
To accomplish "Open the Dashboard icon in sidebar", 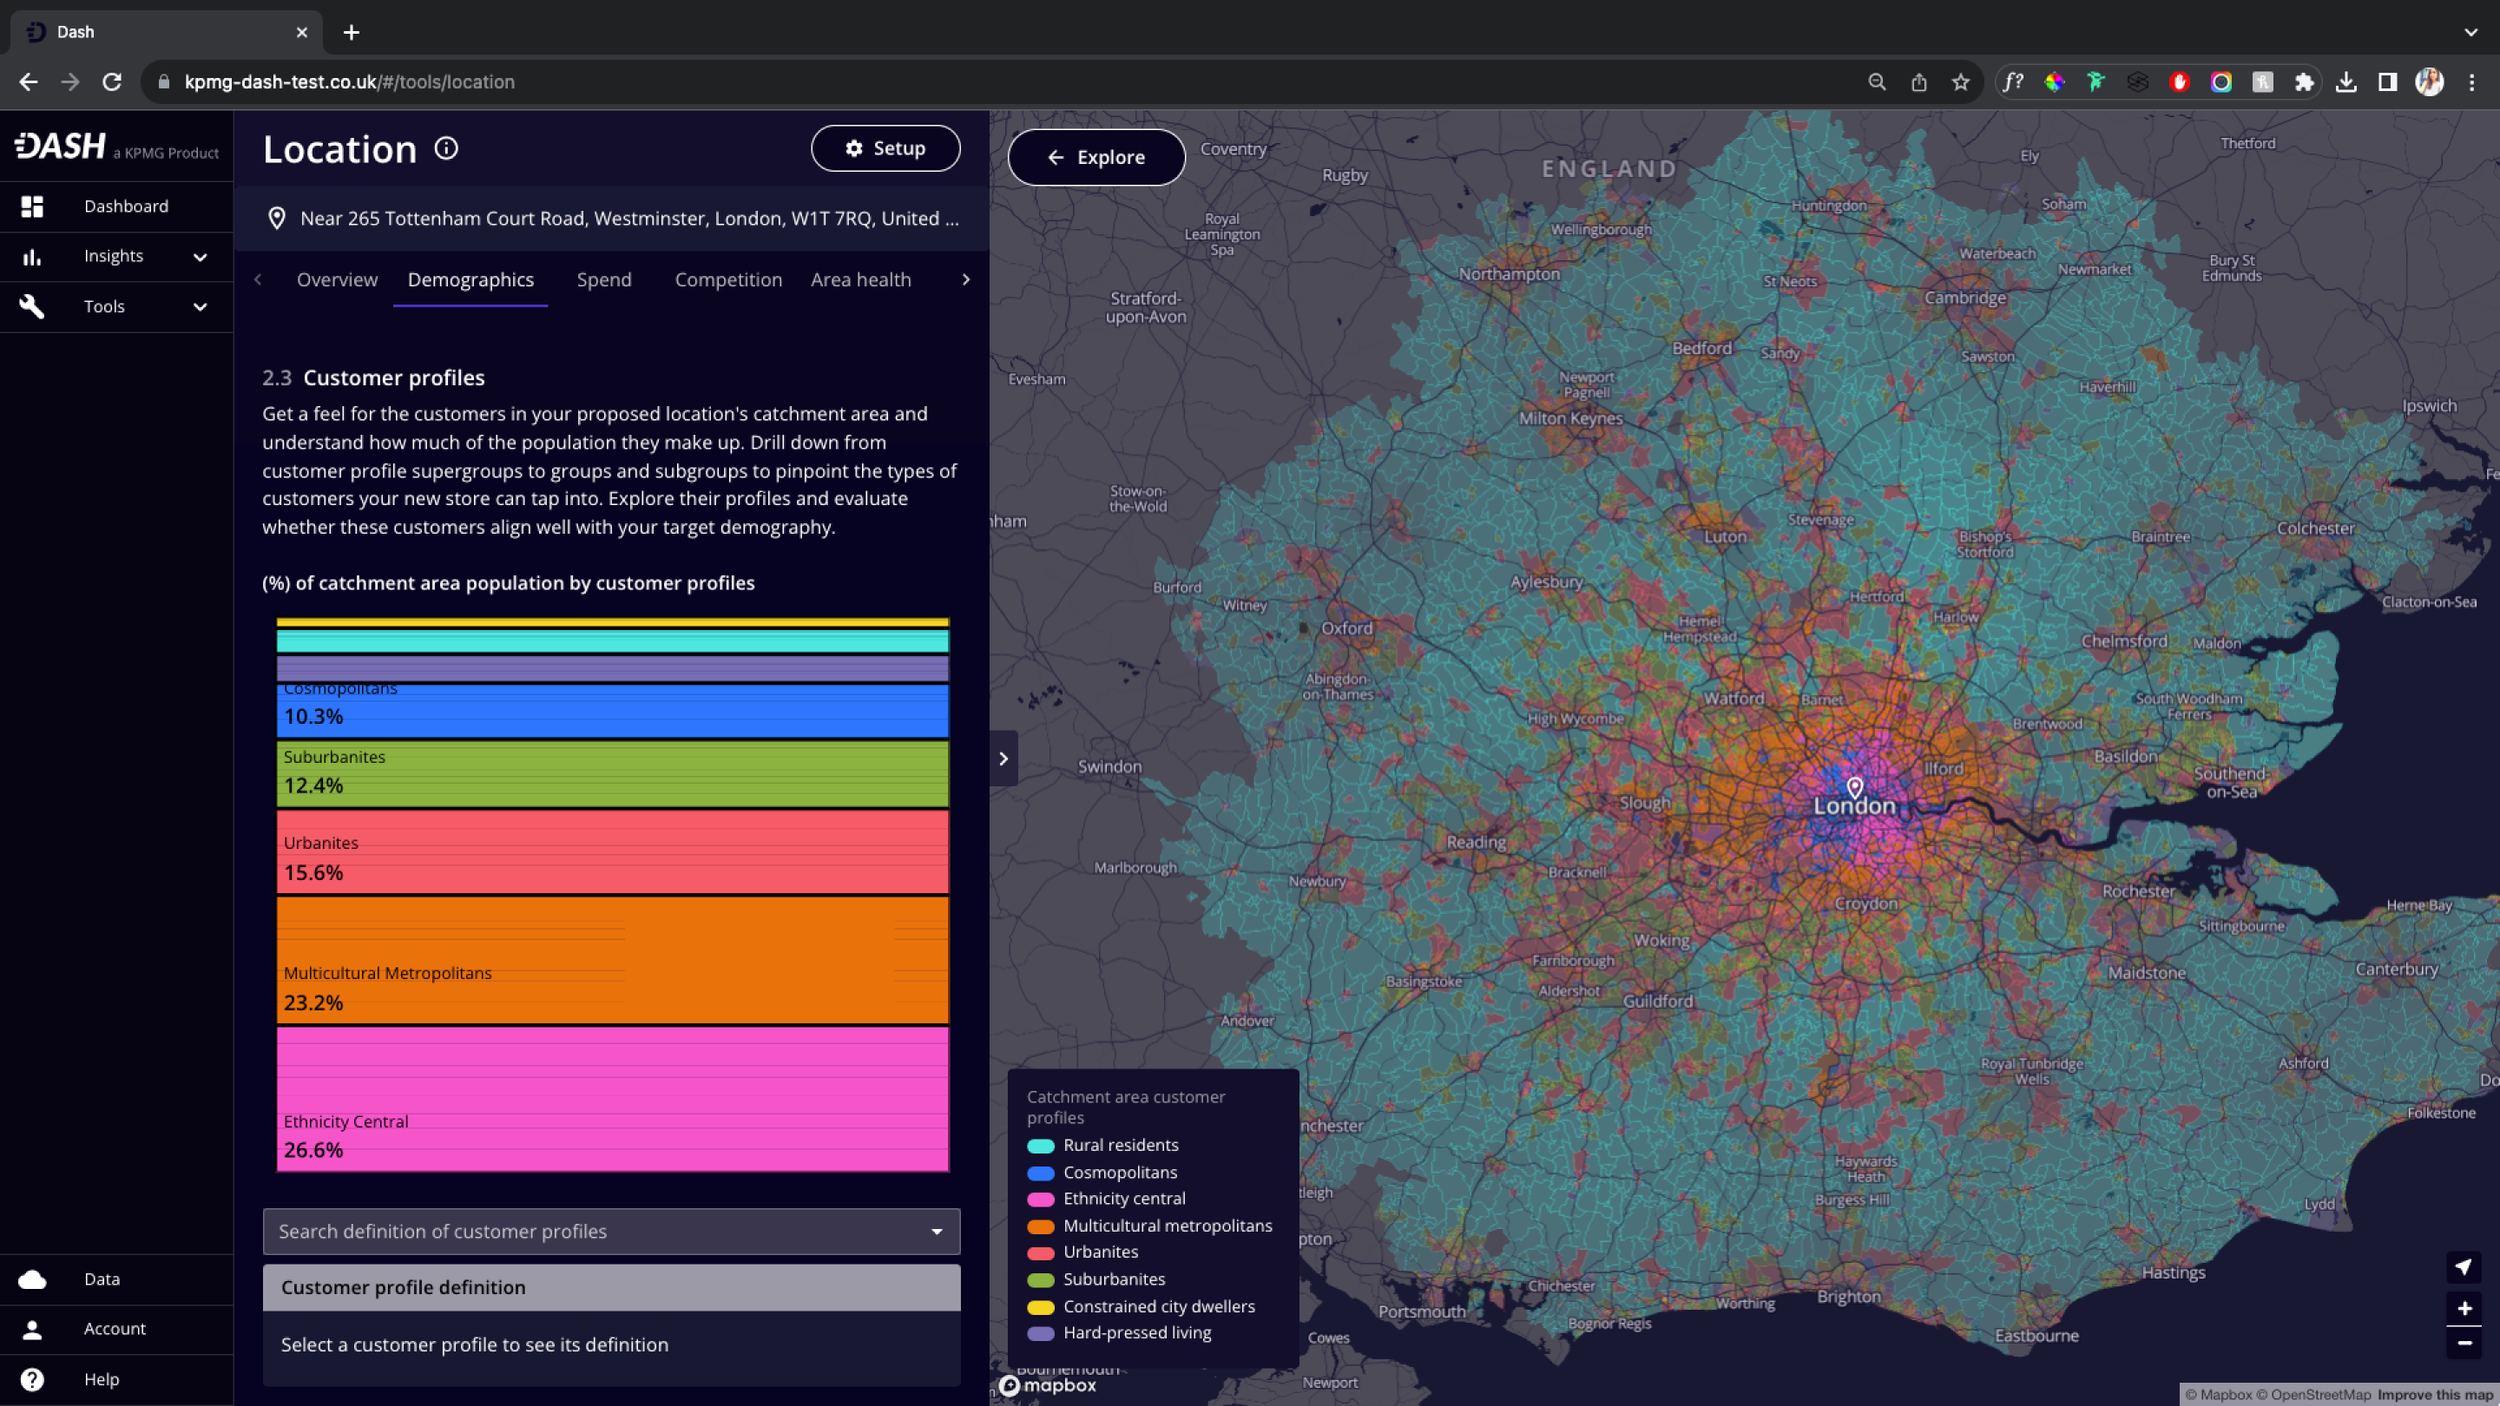I will coord(32,206).
